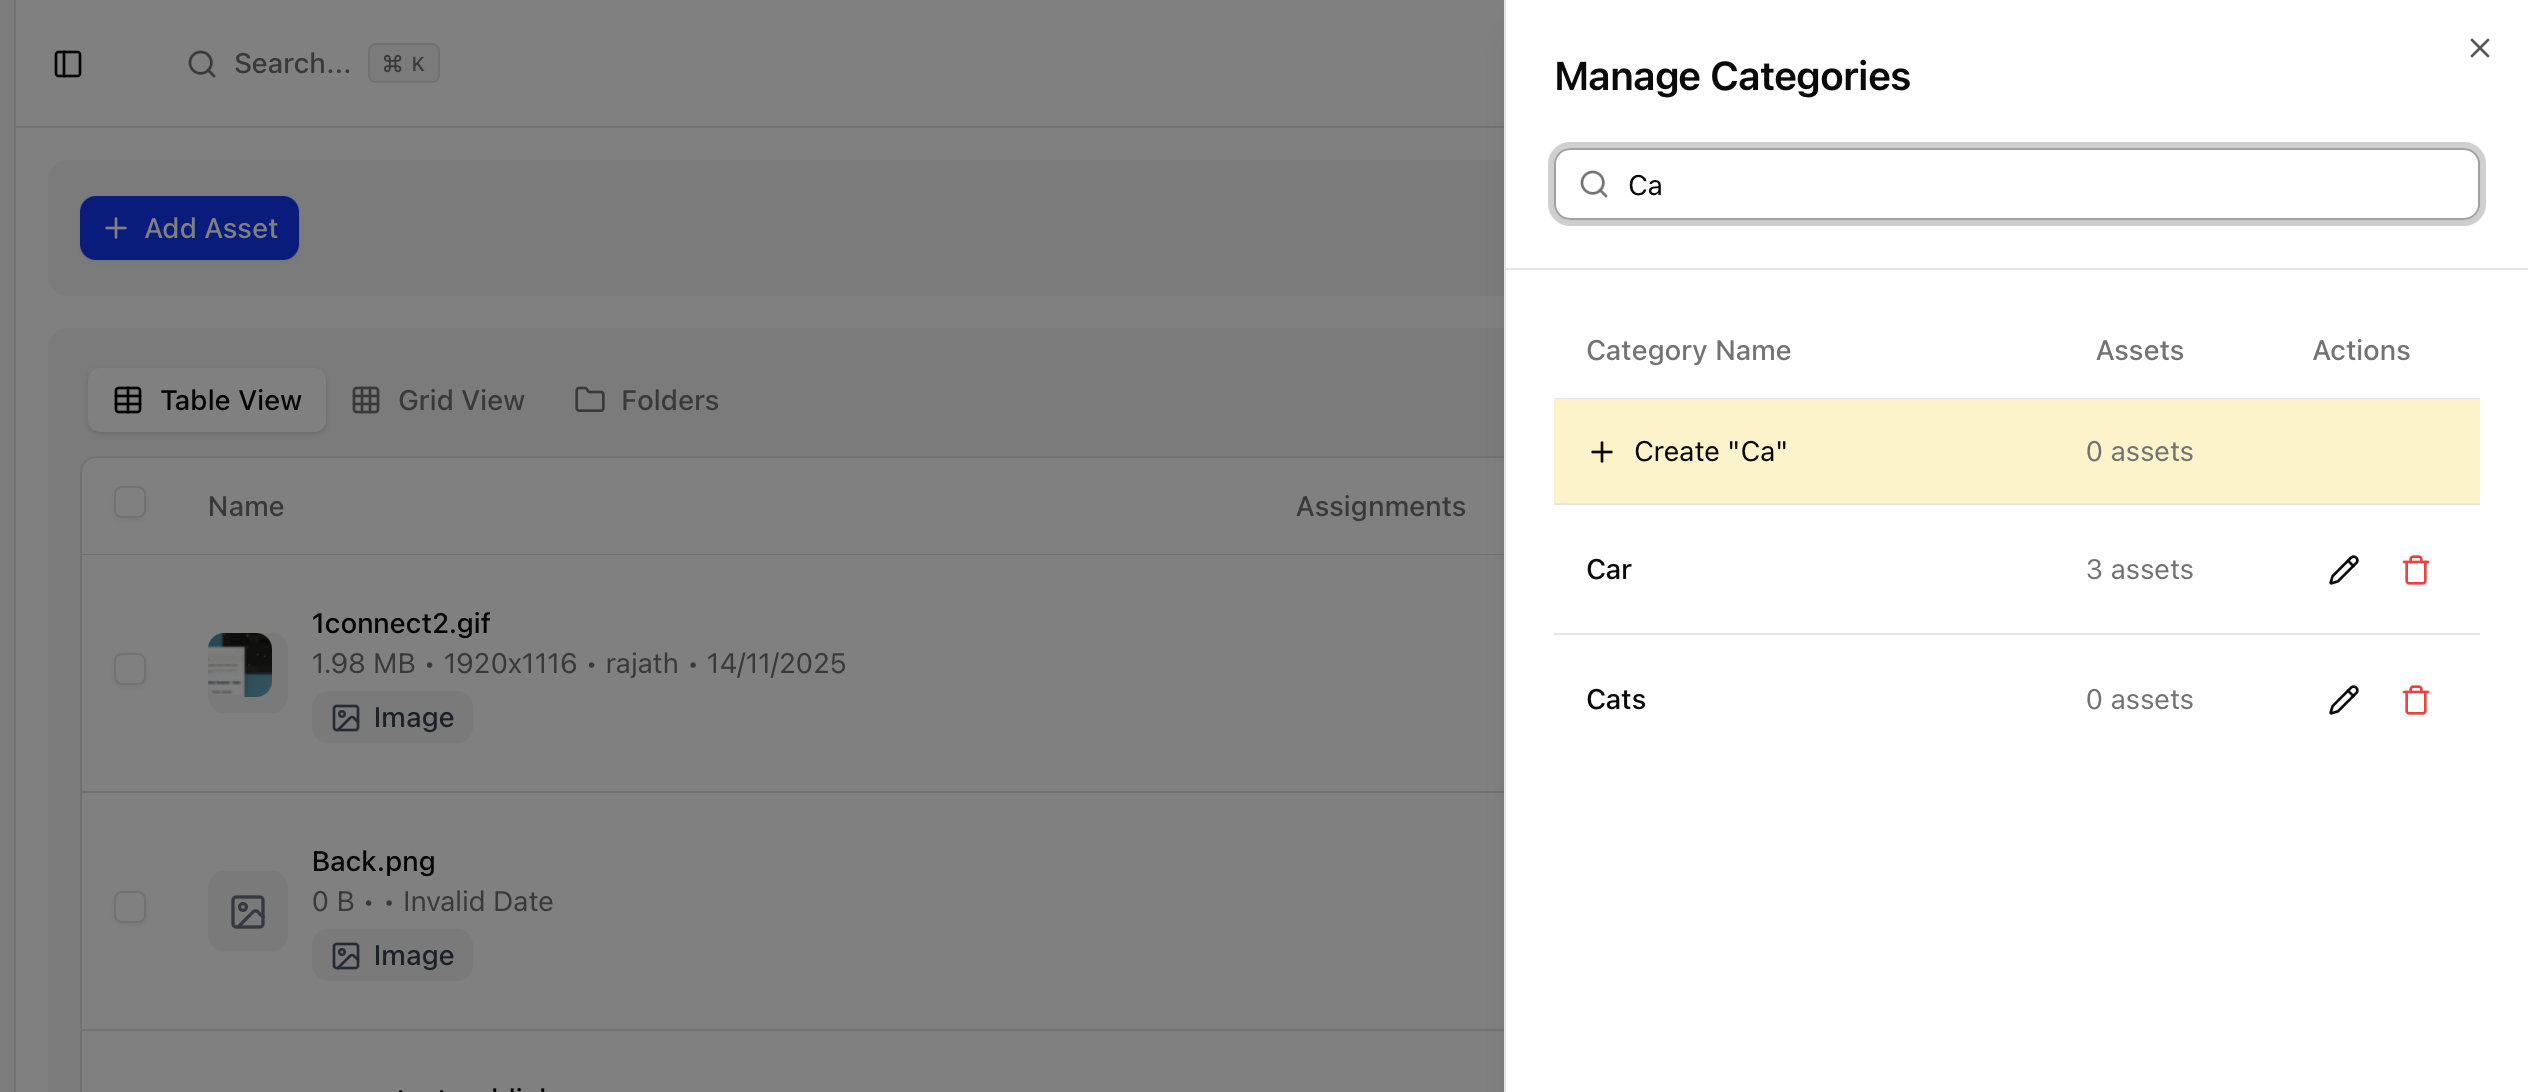Image resolution: width=2528 pixels, height=1092 pixels.
Task: Toggle the select-all checkbox in table header
Action: 130,502
